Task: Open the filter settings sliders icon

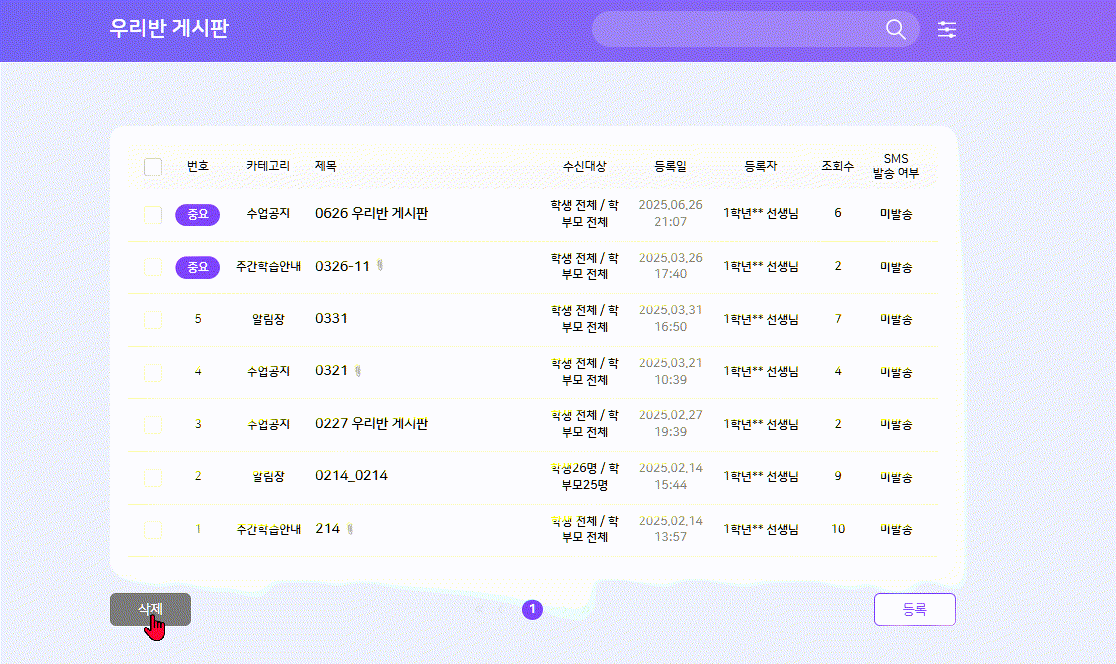Action: [947, 30]
